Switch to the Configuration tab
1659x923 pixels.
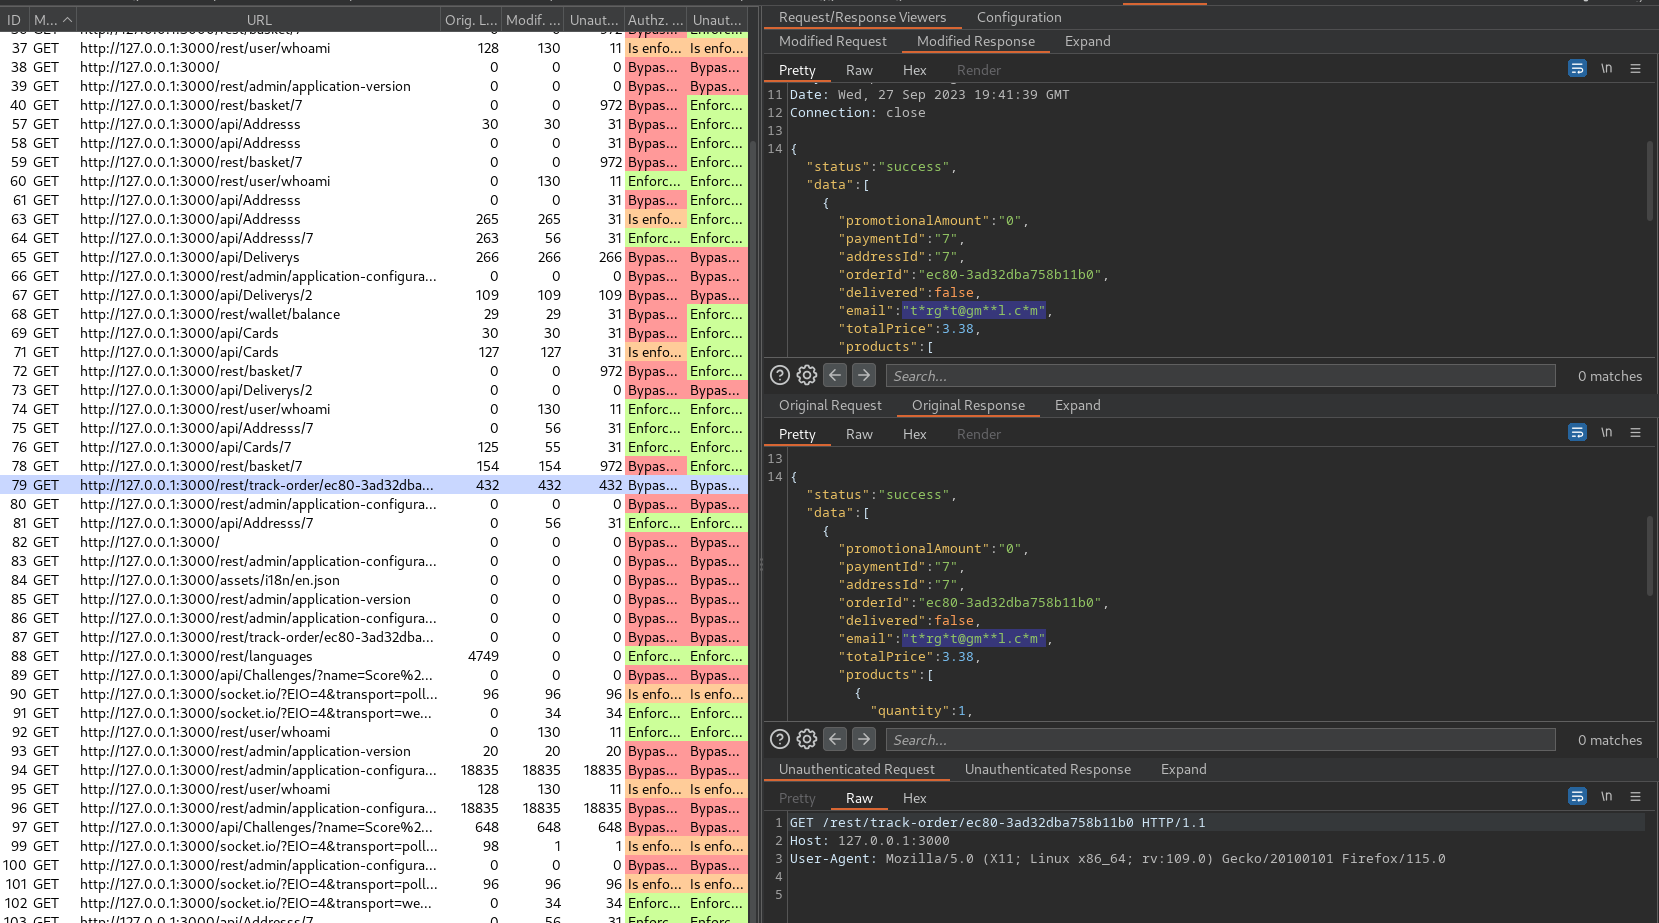click(1019, 17)
